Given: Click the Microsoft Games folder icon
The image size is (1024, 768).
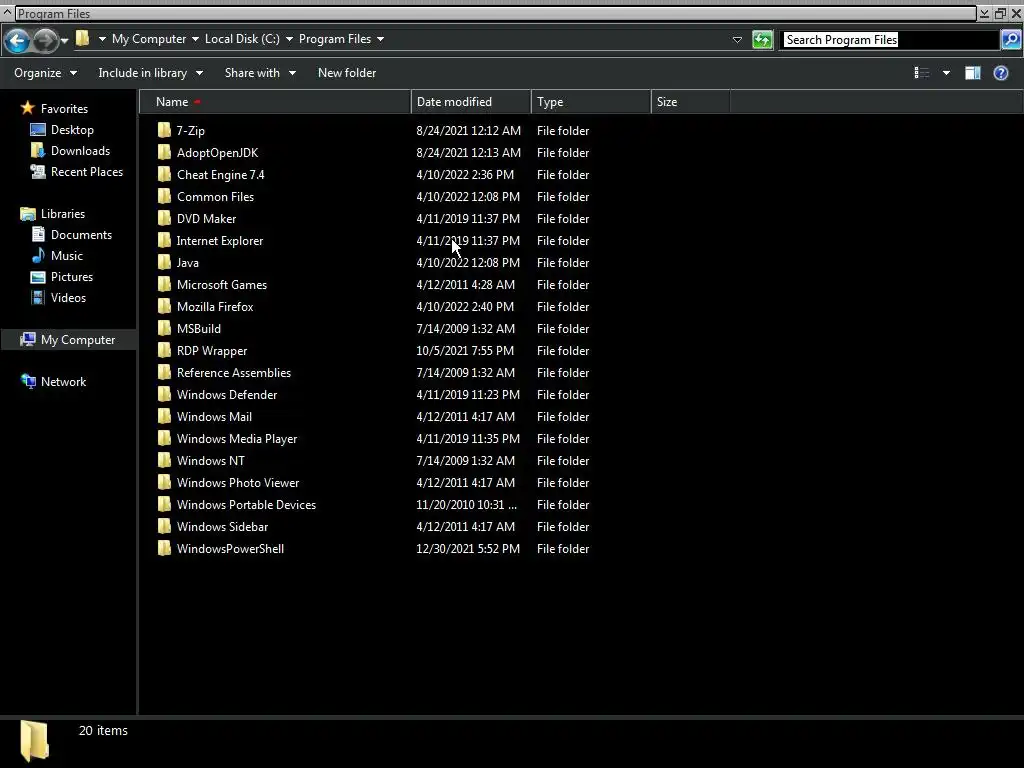Looking at the screenshot, I should pos(165,284).
